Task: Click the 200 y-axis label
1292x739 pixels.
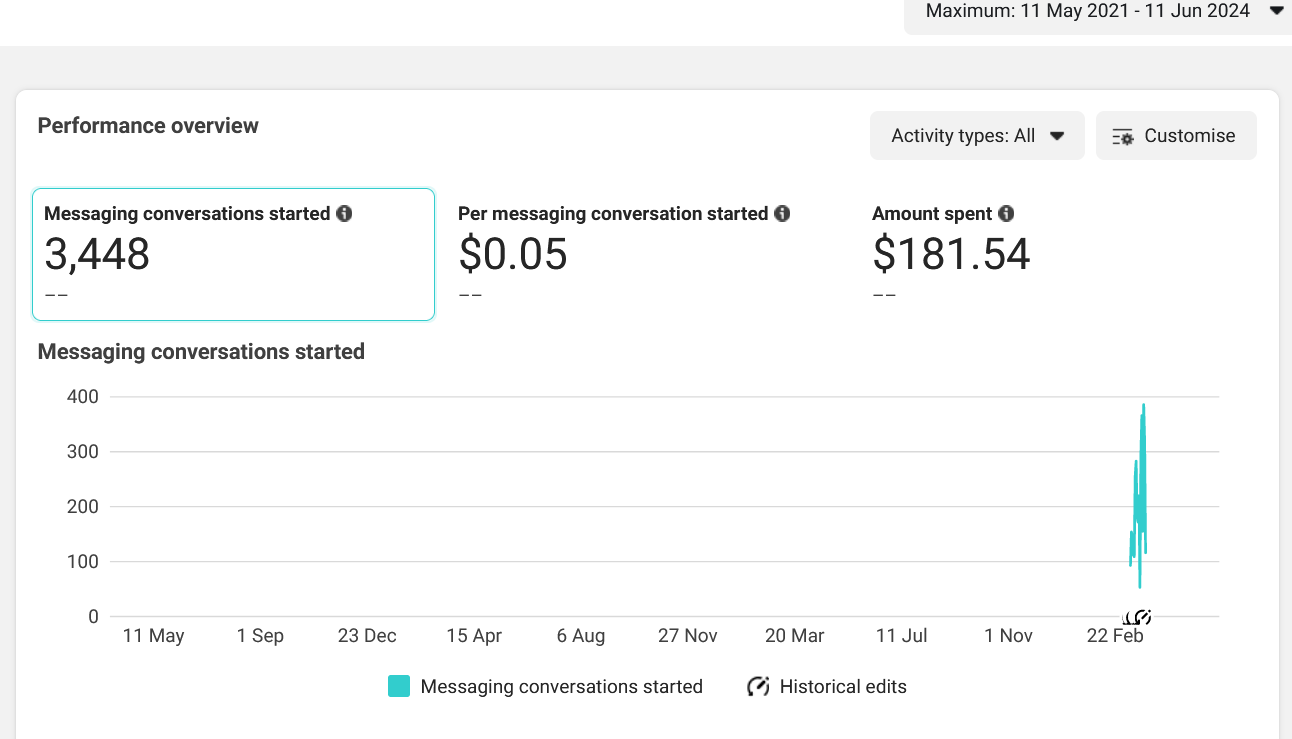Action: click(x=83, y=507)
